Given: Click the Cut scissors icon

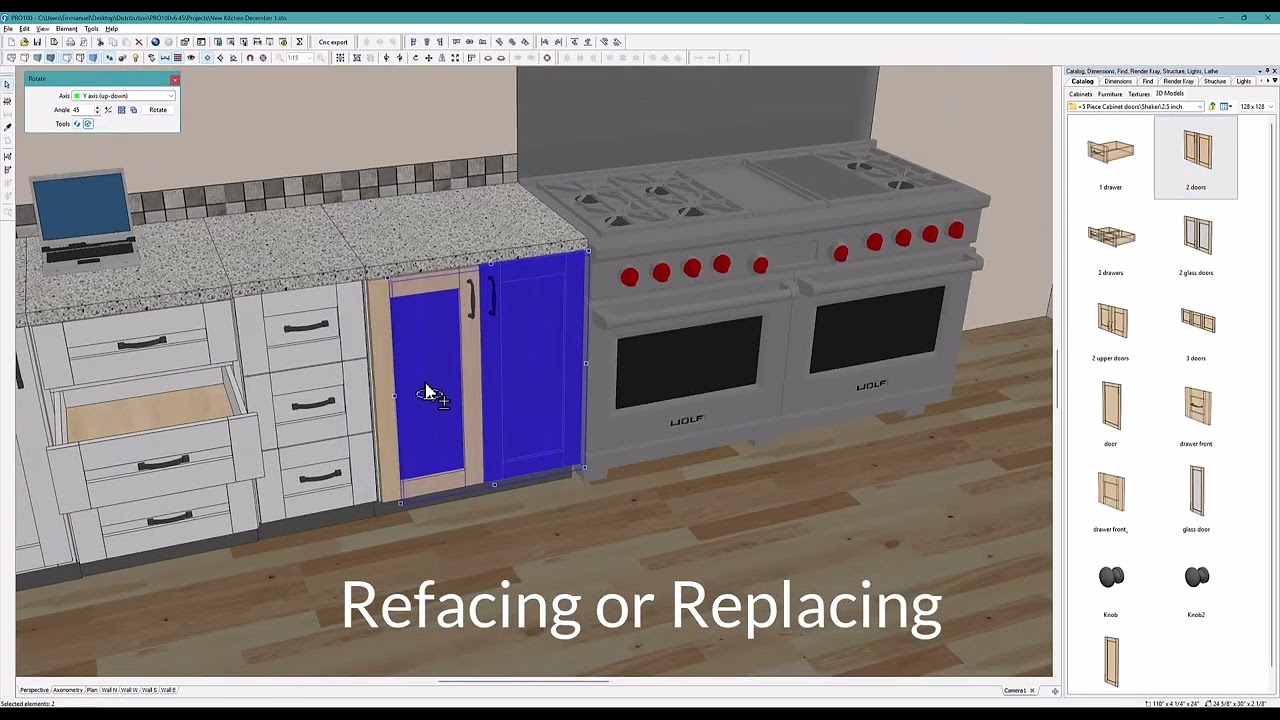Looking at the screenshot, I should (100, 42).
